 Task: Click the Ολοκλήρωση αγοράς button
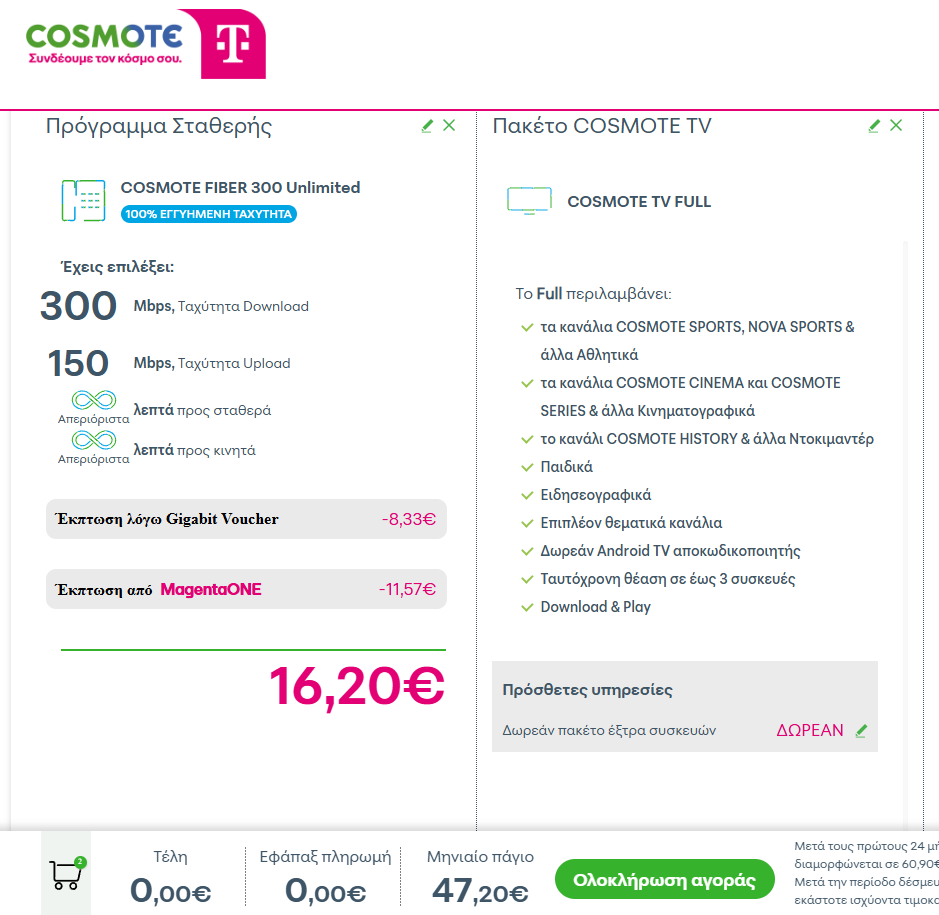[664, 881]
